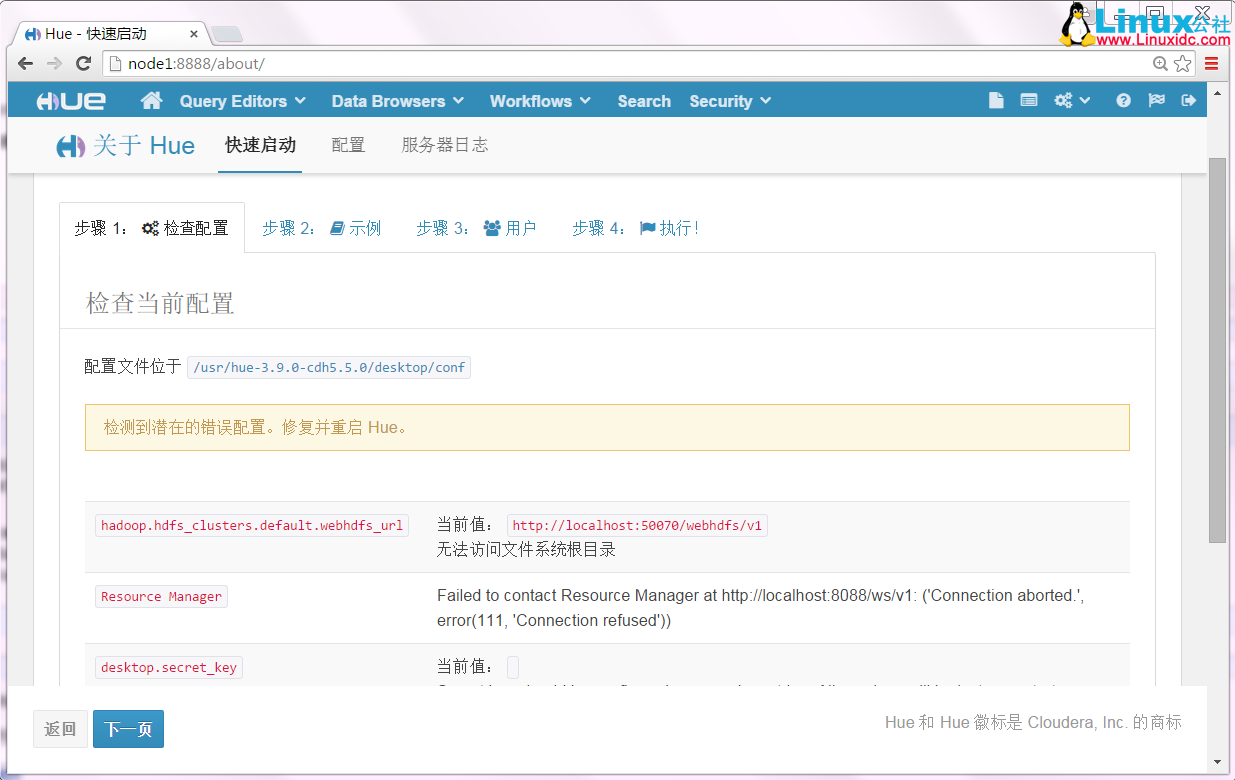
Task: Expand the Query Editors dropdown
Action: pos(242,101)
